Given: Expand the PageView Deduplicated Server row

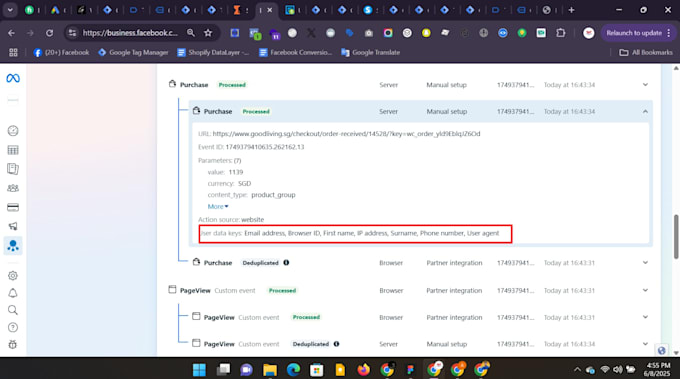Looking at the screenshot, I should (645, 344).
